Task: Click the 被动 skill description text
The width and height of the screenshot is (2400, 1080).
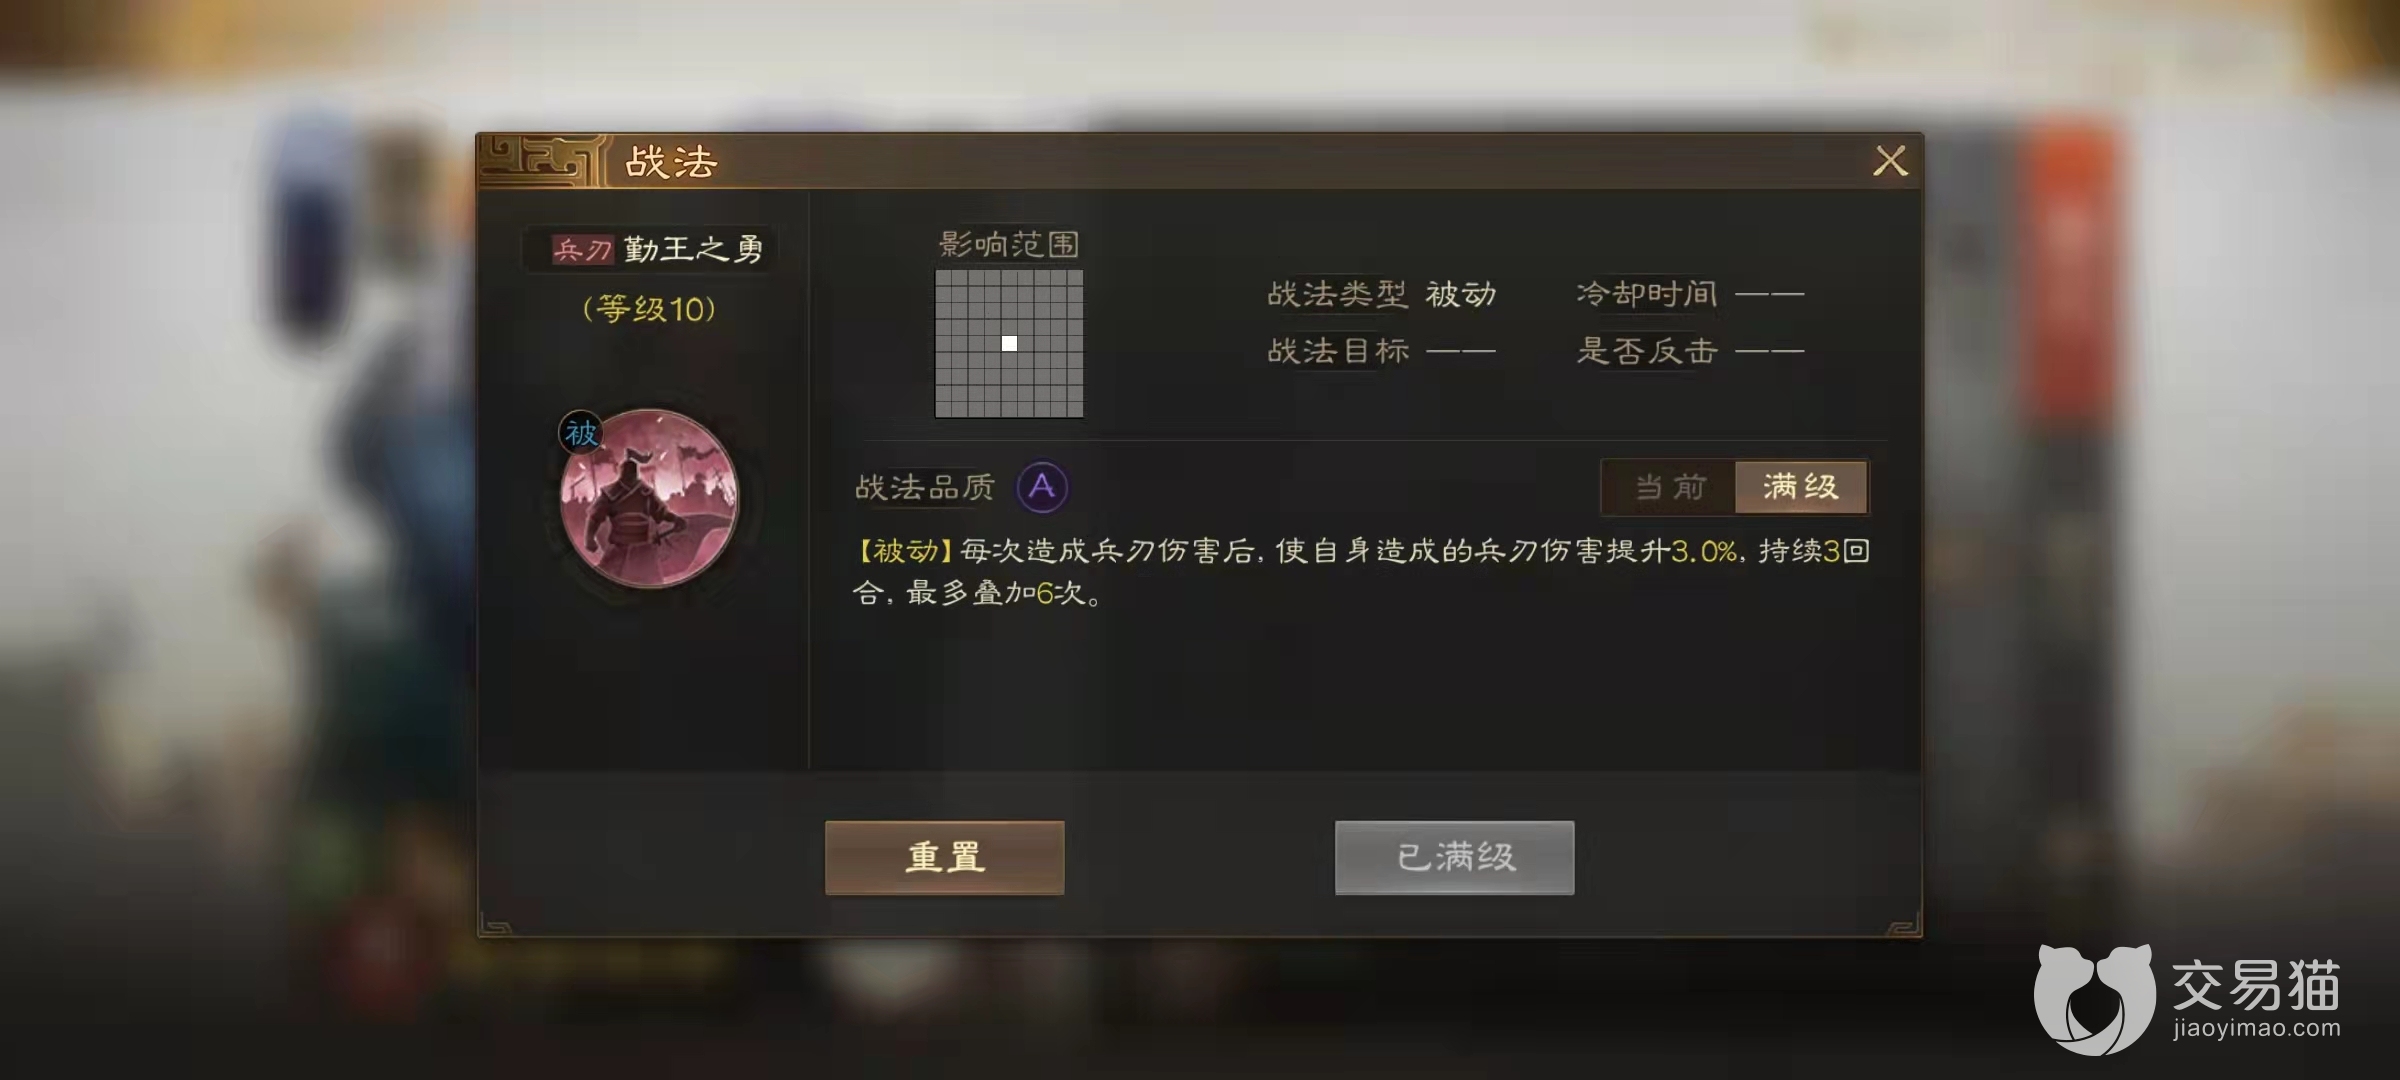Action: point(1362,571)
